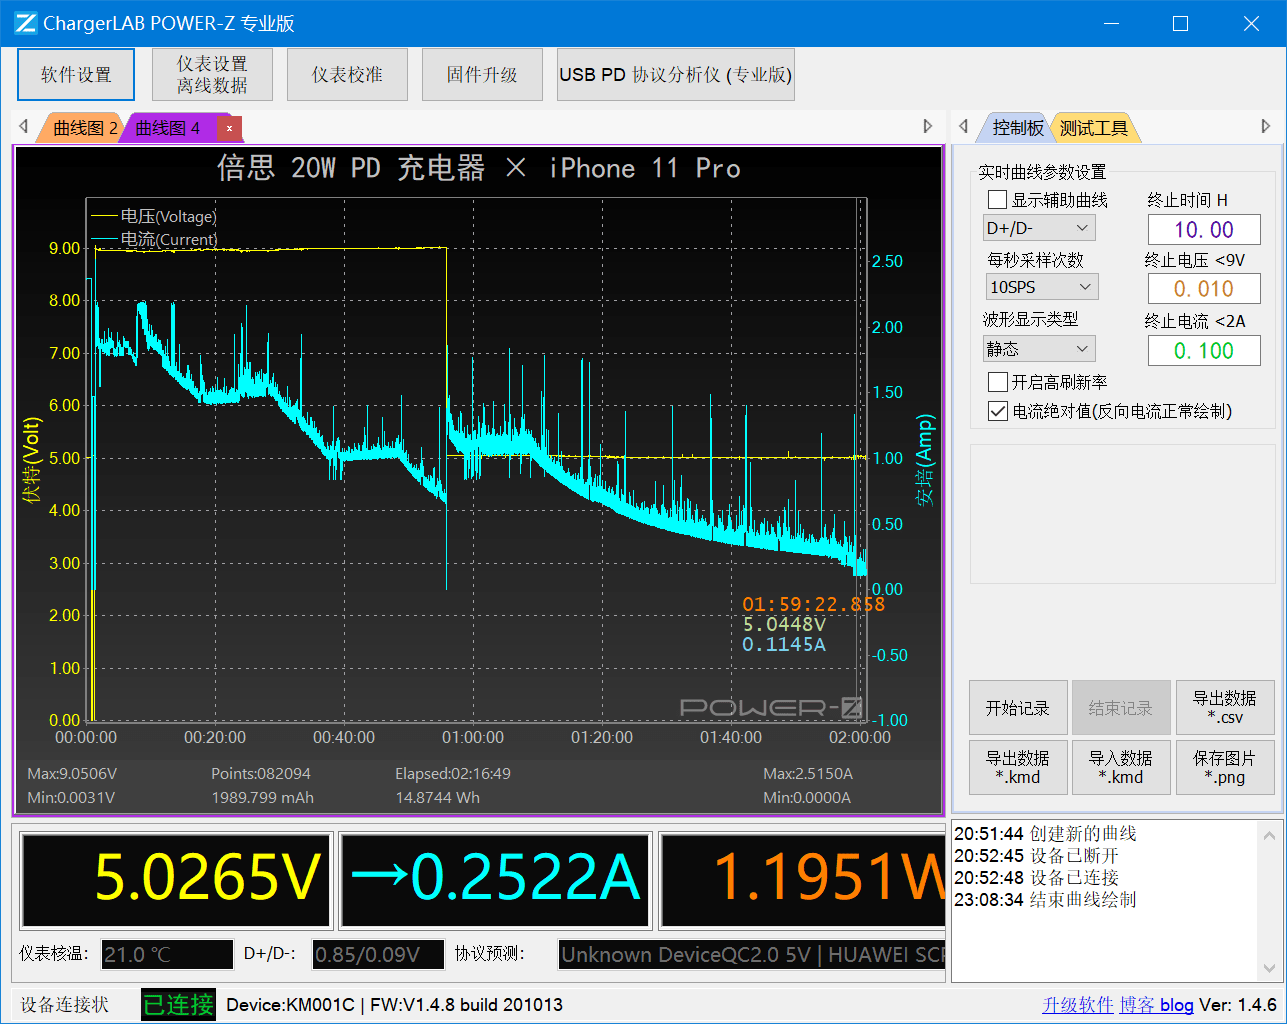The image size is (1287, 1024).
Task: Open USB PD 协议分析仪 (专业版)
Action: click(676, 75)
